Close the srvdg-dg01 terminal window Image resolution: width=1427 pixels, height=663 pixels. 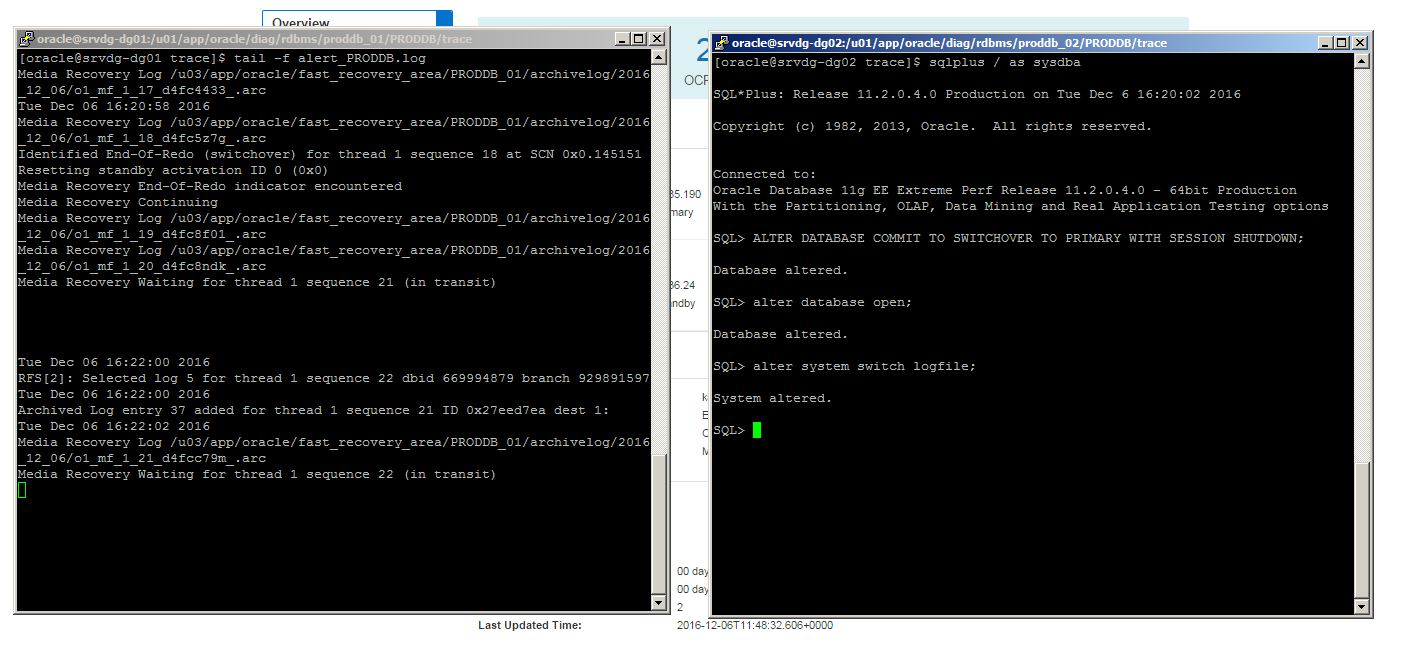pyautogui.click(x=657, y=39)
